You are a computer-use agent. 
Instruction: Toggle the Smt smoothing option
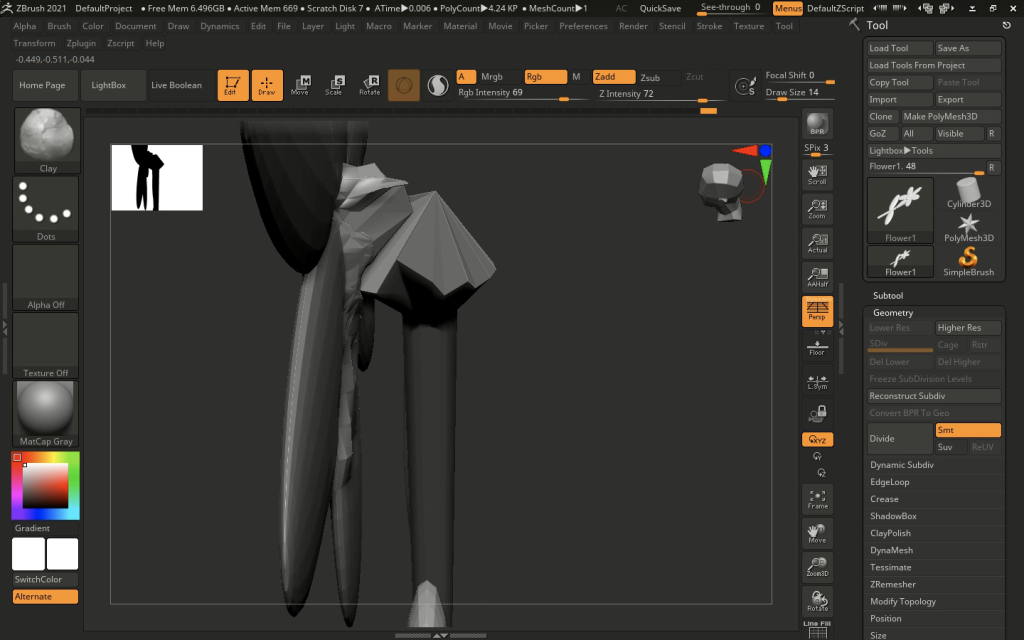coord(967,430)
